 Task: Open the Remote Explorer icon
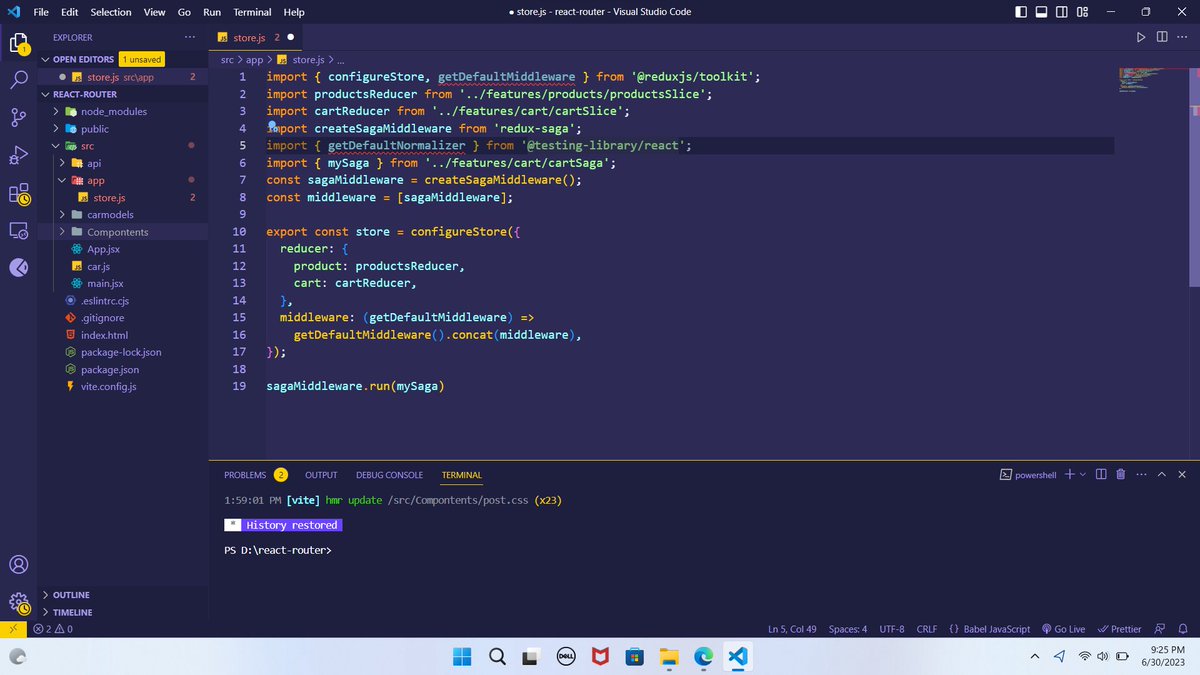tap(18, 230)
